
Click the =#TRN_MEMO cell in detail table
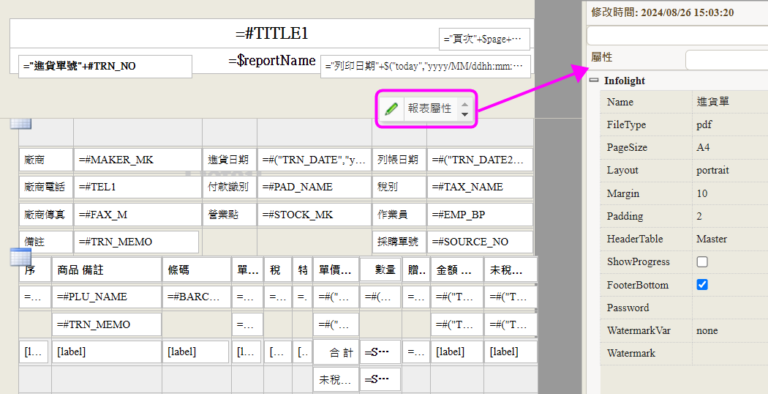106,324
